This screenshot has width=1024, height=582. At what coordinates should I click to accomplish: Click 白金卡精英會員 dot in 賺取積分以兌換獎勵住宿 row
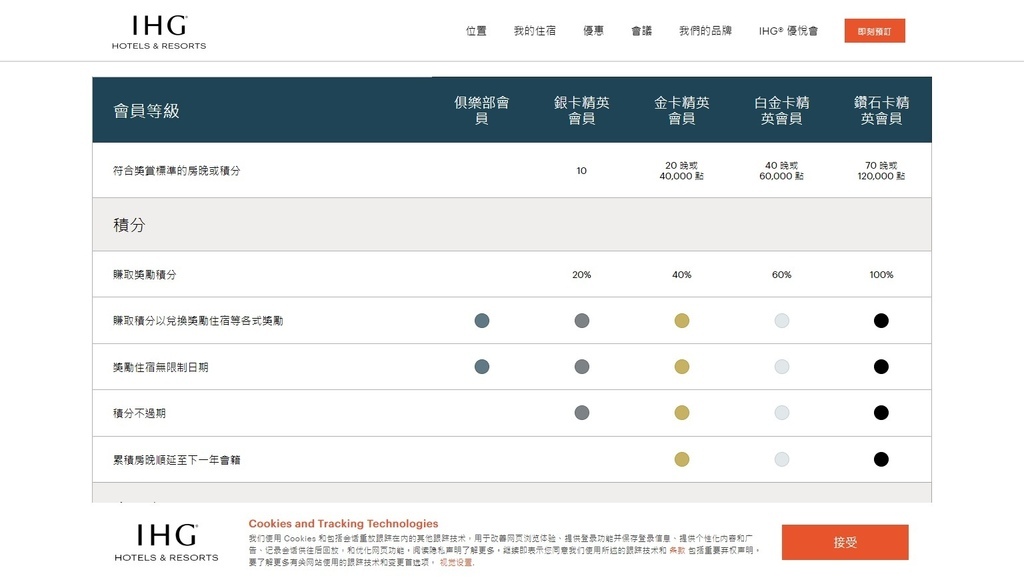point(782,321)
